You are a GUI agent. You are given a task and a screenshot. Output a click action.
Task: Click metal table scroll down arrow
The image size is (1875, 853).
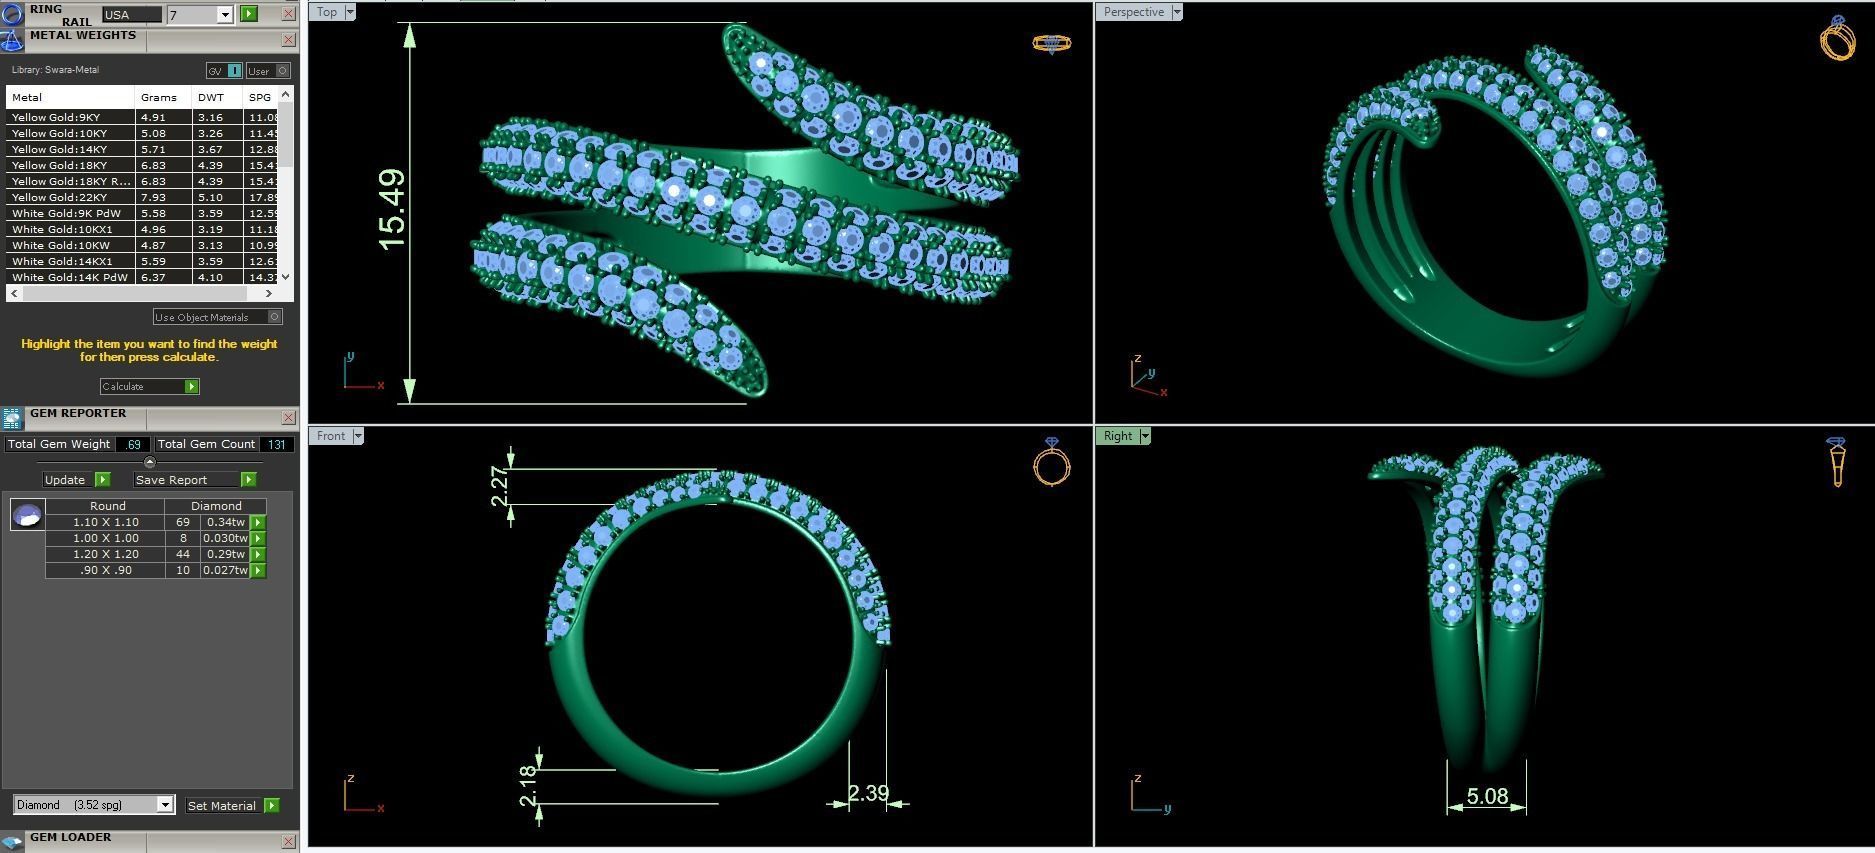tap(286, 277)
